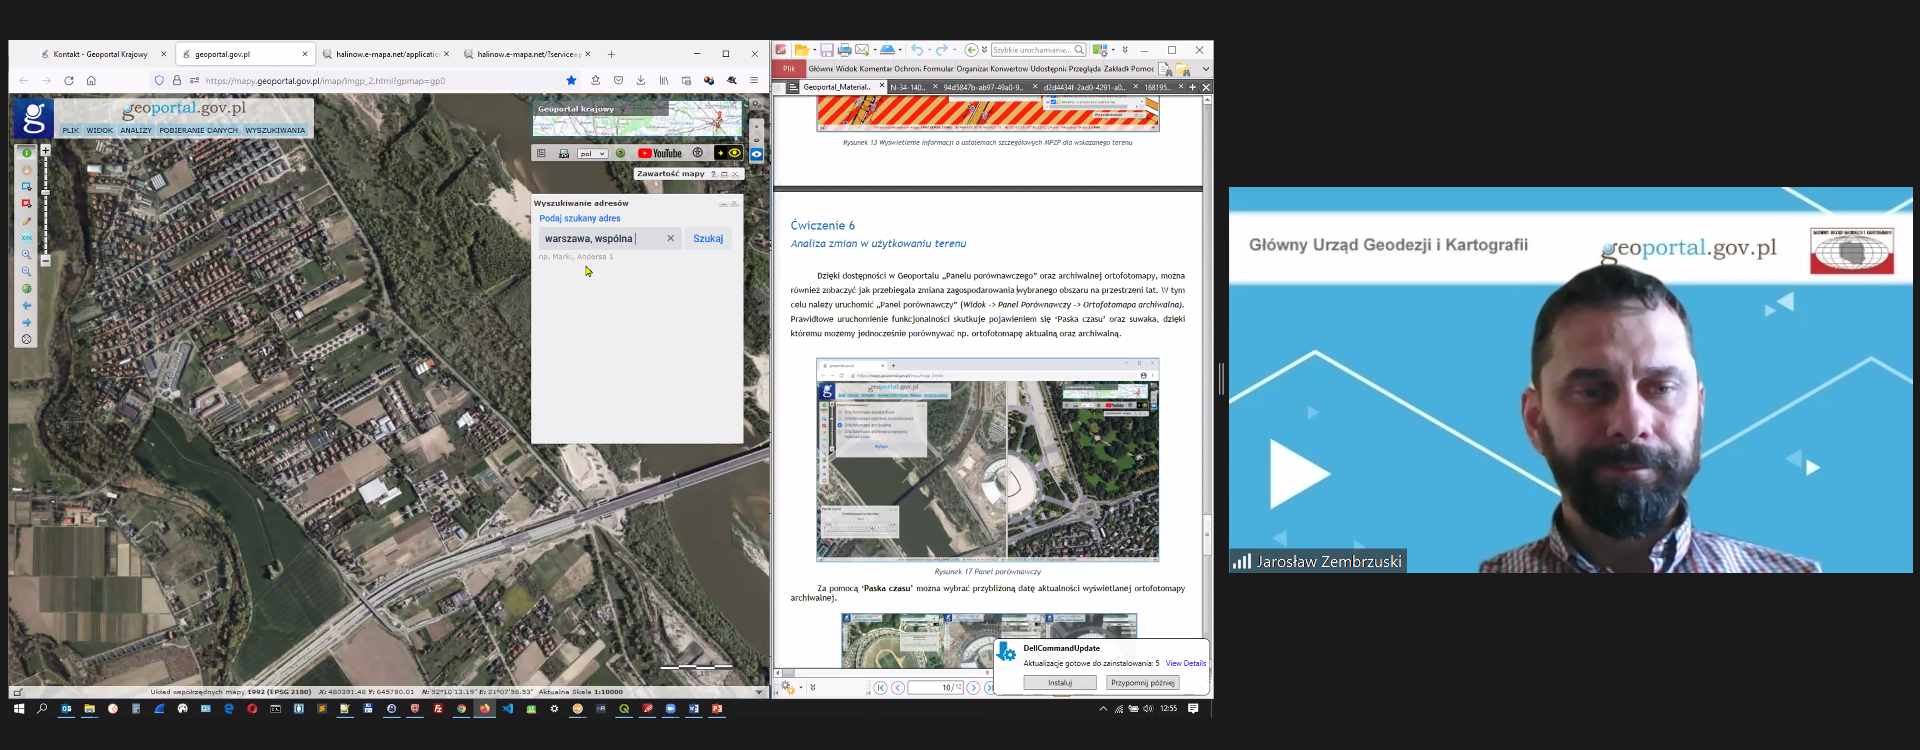The image size is (1920, 750).
Task: Toggle the blue eye visibility button
Action: click(757, 154)
